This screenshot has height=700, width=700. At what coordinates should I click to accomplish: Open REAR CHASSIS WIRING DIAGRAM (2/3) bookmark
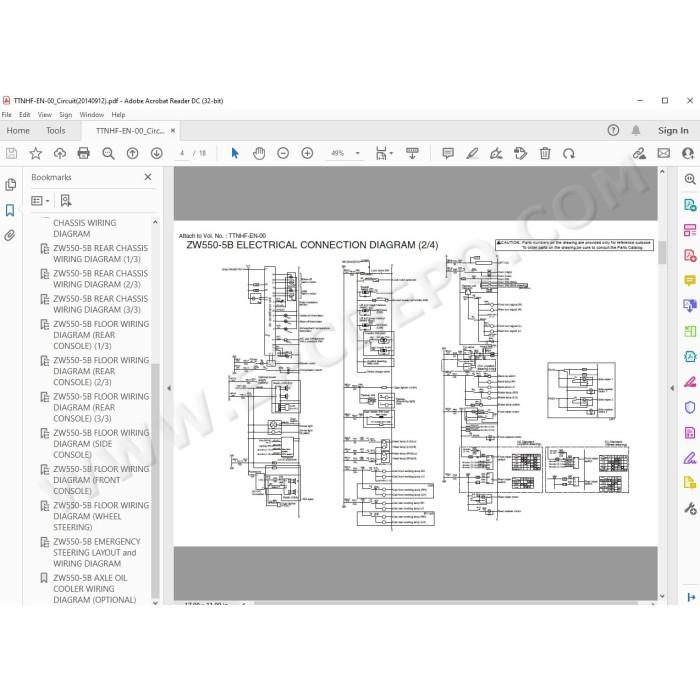[100, 279]
